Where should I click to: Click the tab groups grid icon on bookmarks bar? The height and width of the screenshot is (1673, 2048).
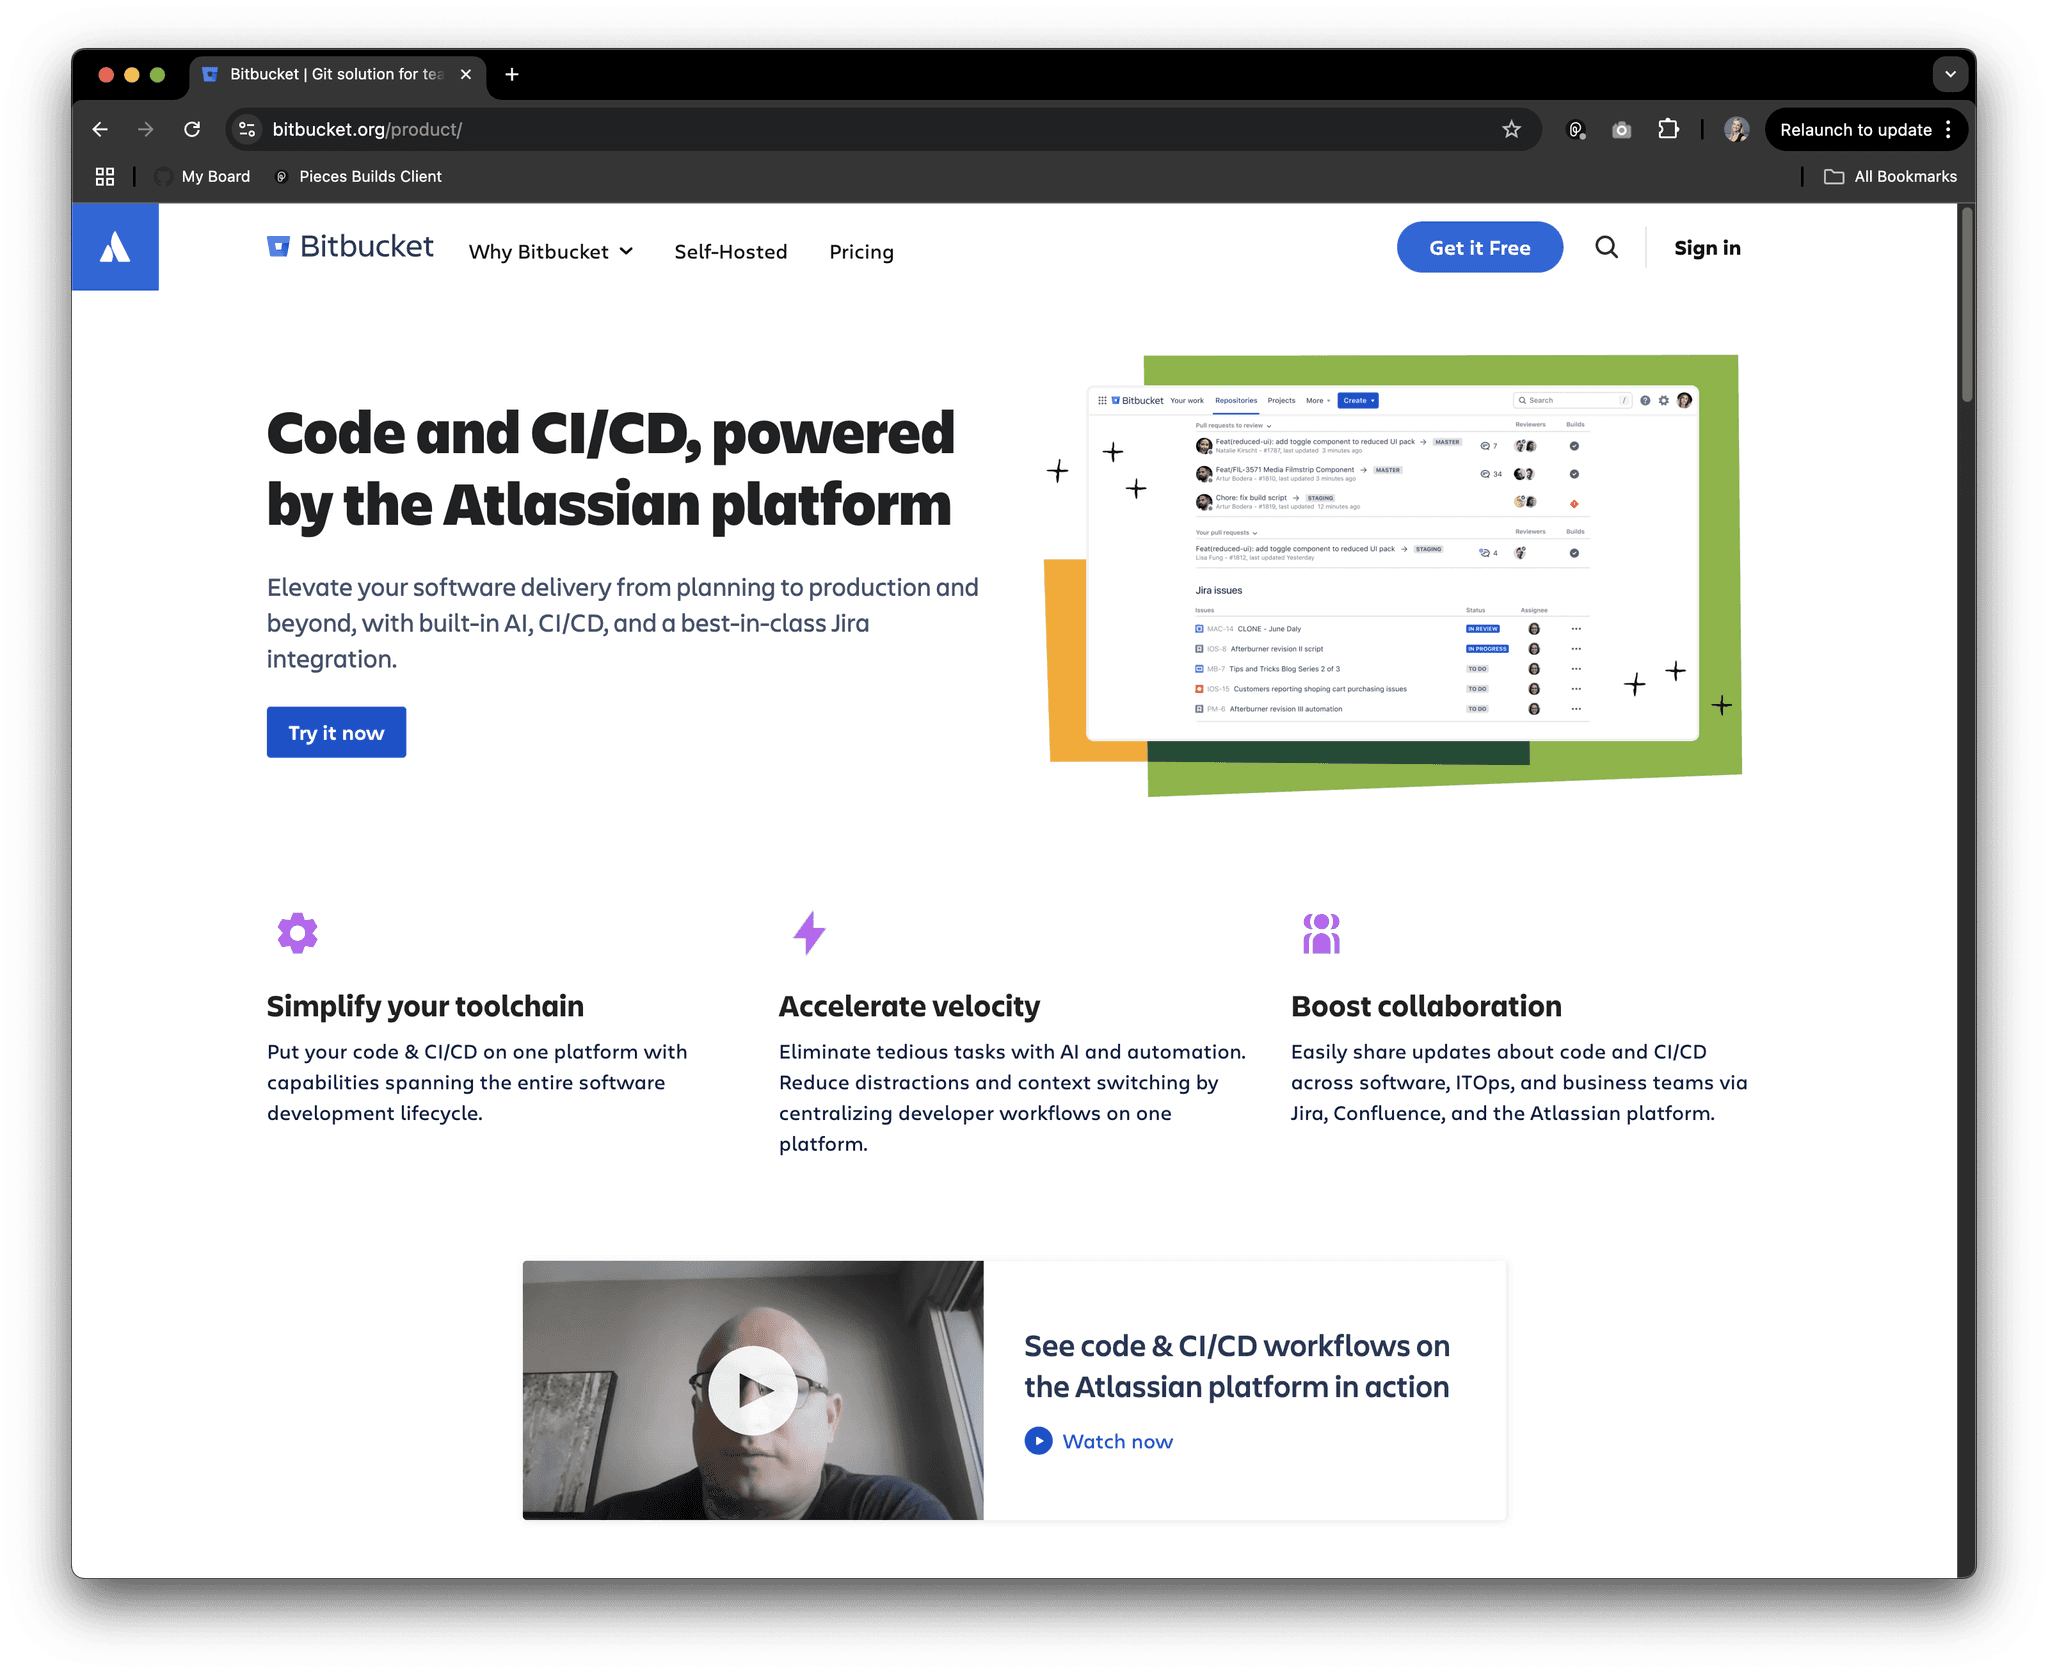[104, 176]
